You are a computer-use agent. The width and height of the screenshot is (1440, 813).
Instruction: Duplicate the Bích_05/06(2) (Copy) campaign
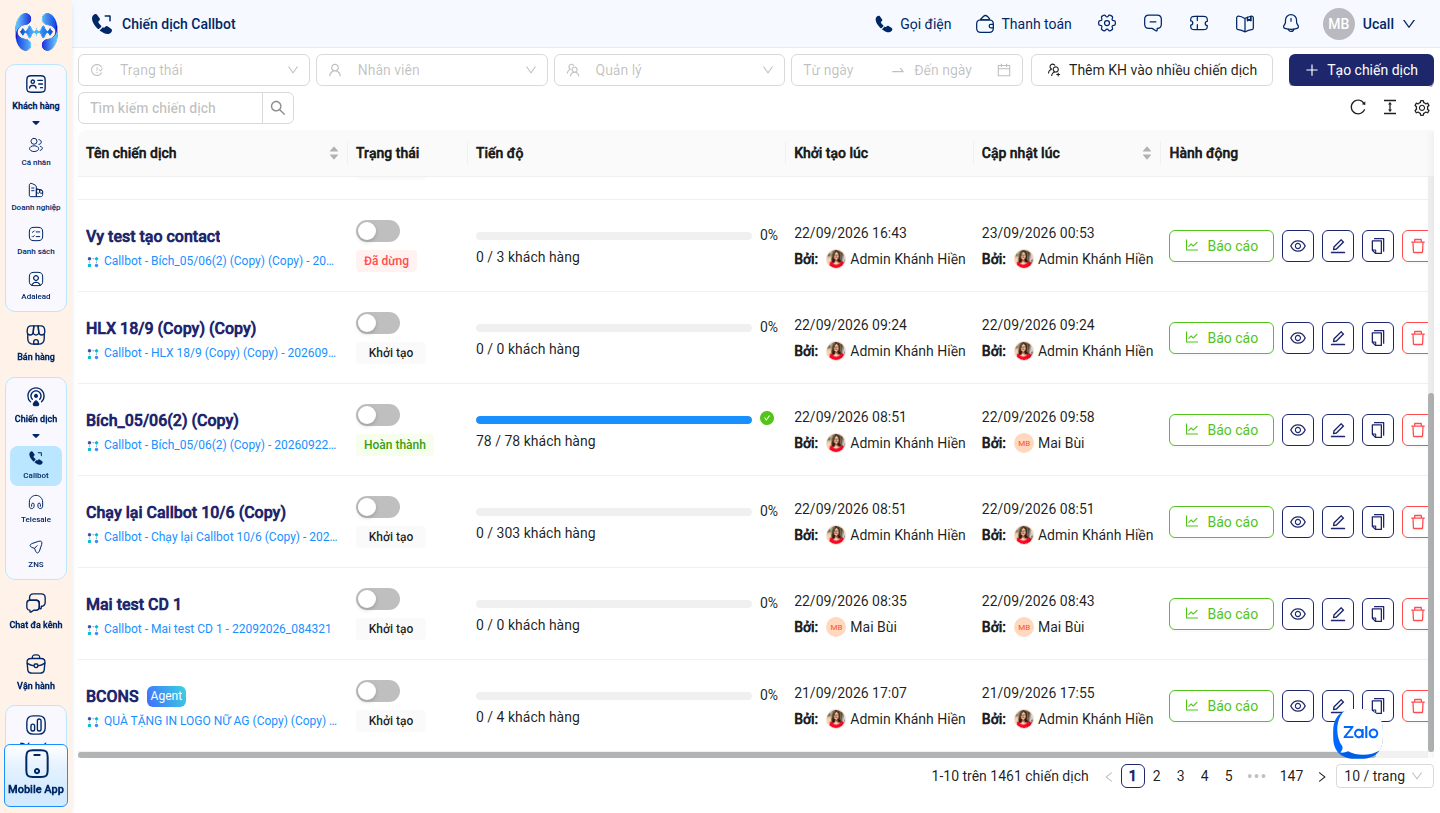pyautogui.click(x=1378, y=430)
